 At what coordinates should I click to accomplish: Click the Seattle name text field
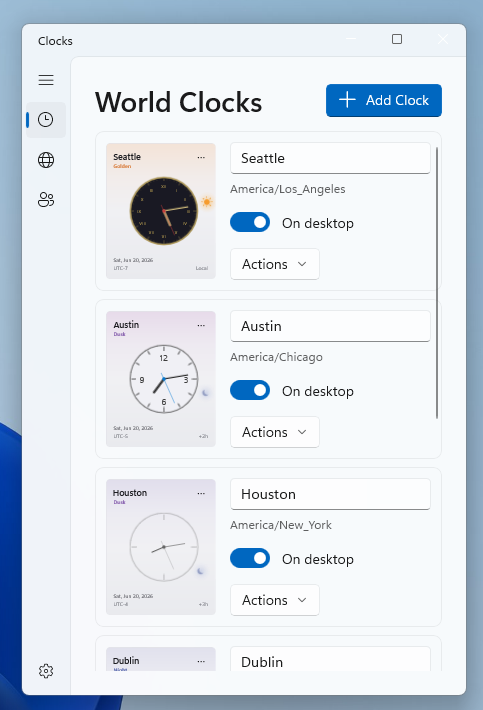click(x=330, y=158)
